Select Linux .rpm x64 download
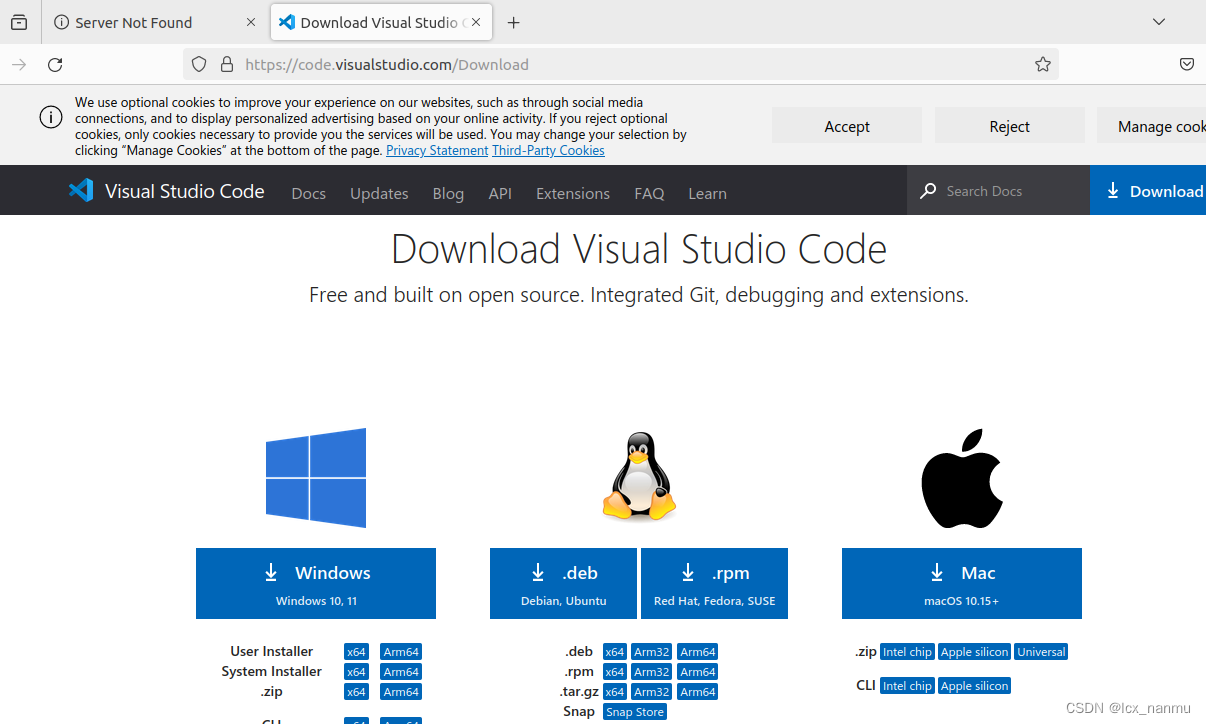The width and height of the screenshot is (1206, 724). tap(615, 672)
